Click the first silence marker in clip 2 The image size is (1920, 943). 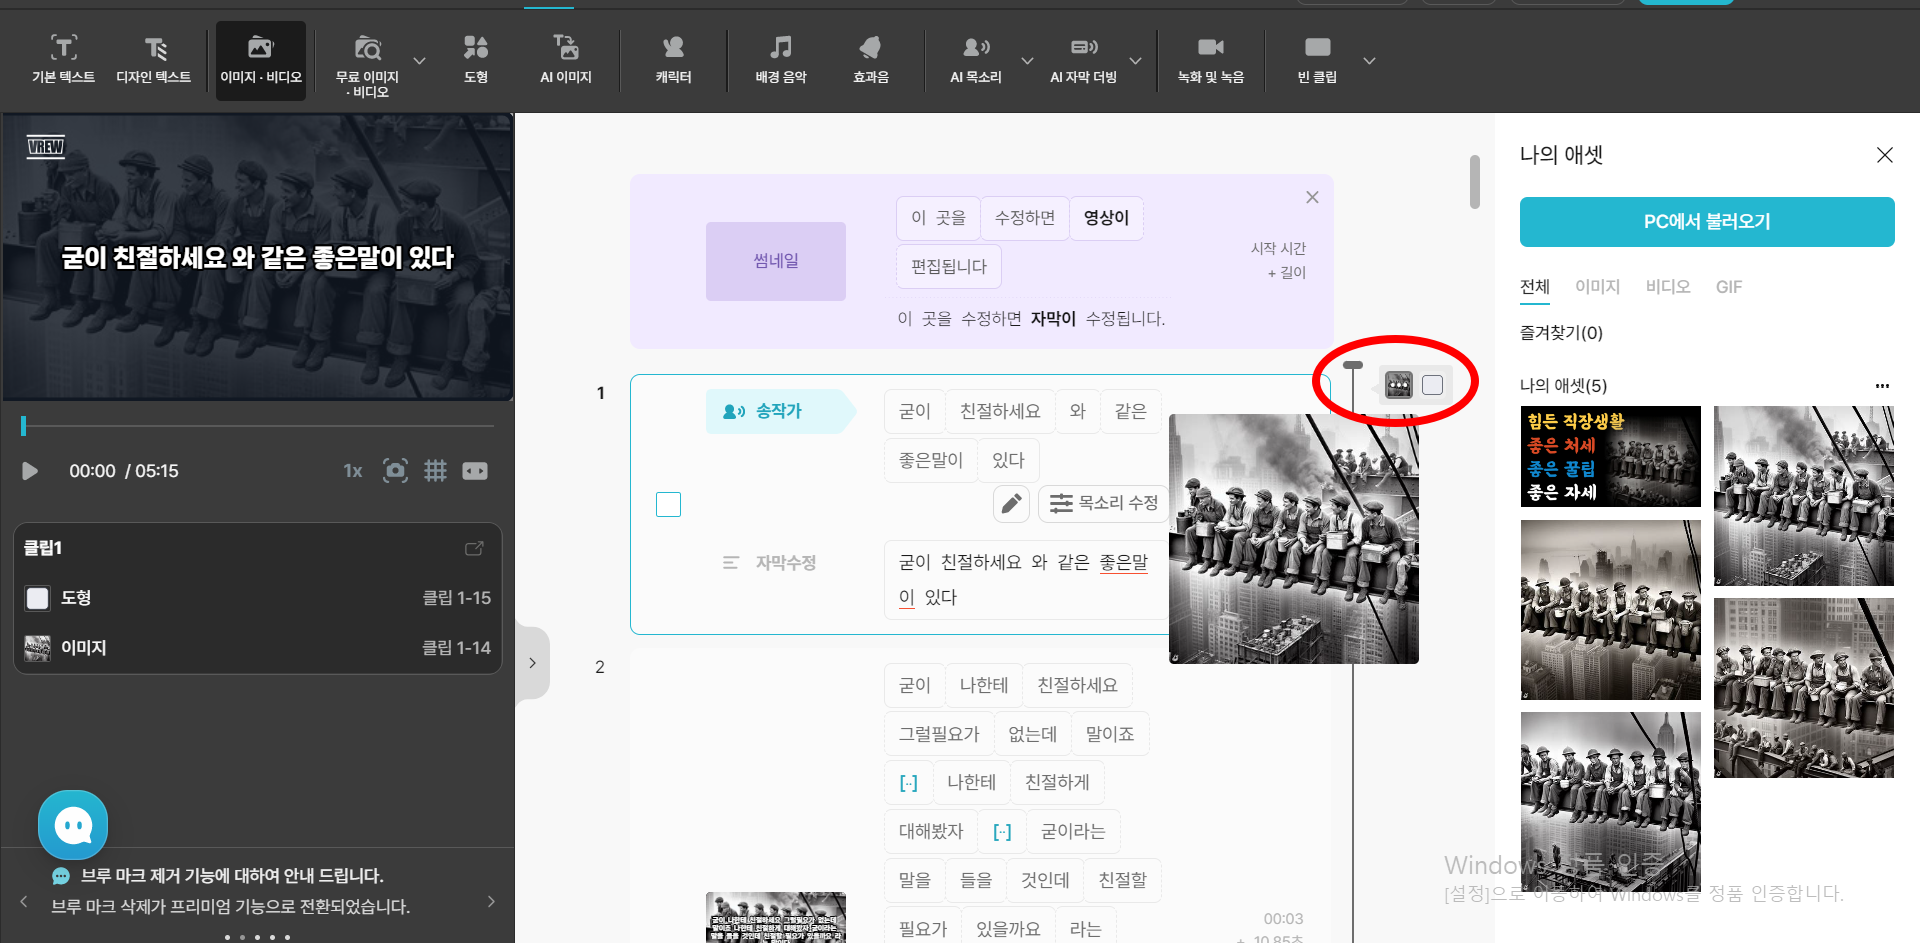point(908,783)
